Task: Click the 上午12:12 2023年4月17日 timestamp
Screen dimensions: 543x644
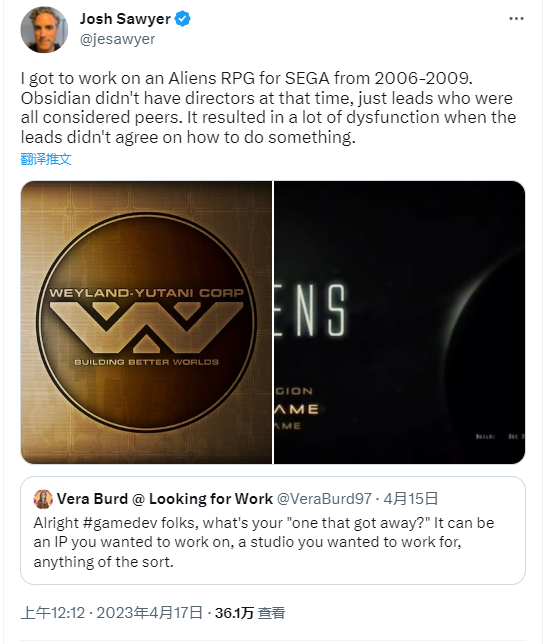Action: [x=112, y=613]
